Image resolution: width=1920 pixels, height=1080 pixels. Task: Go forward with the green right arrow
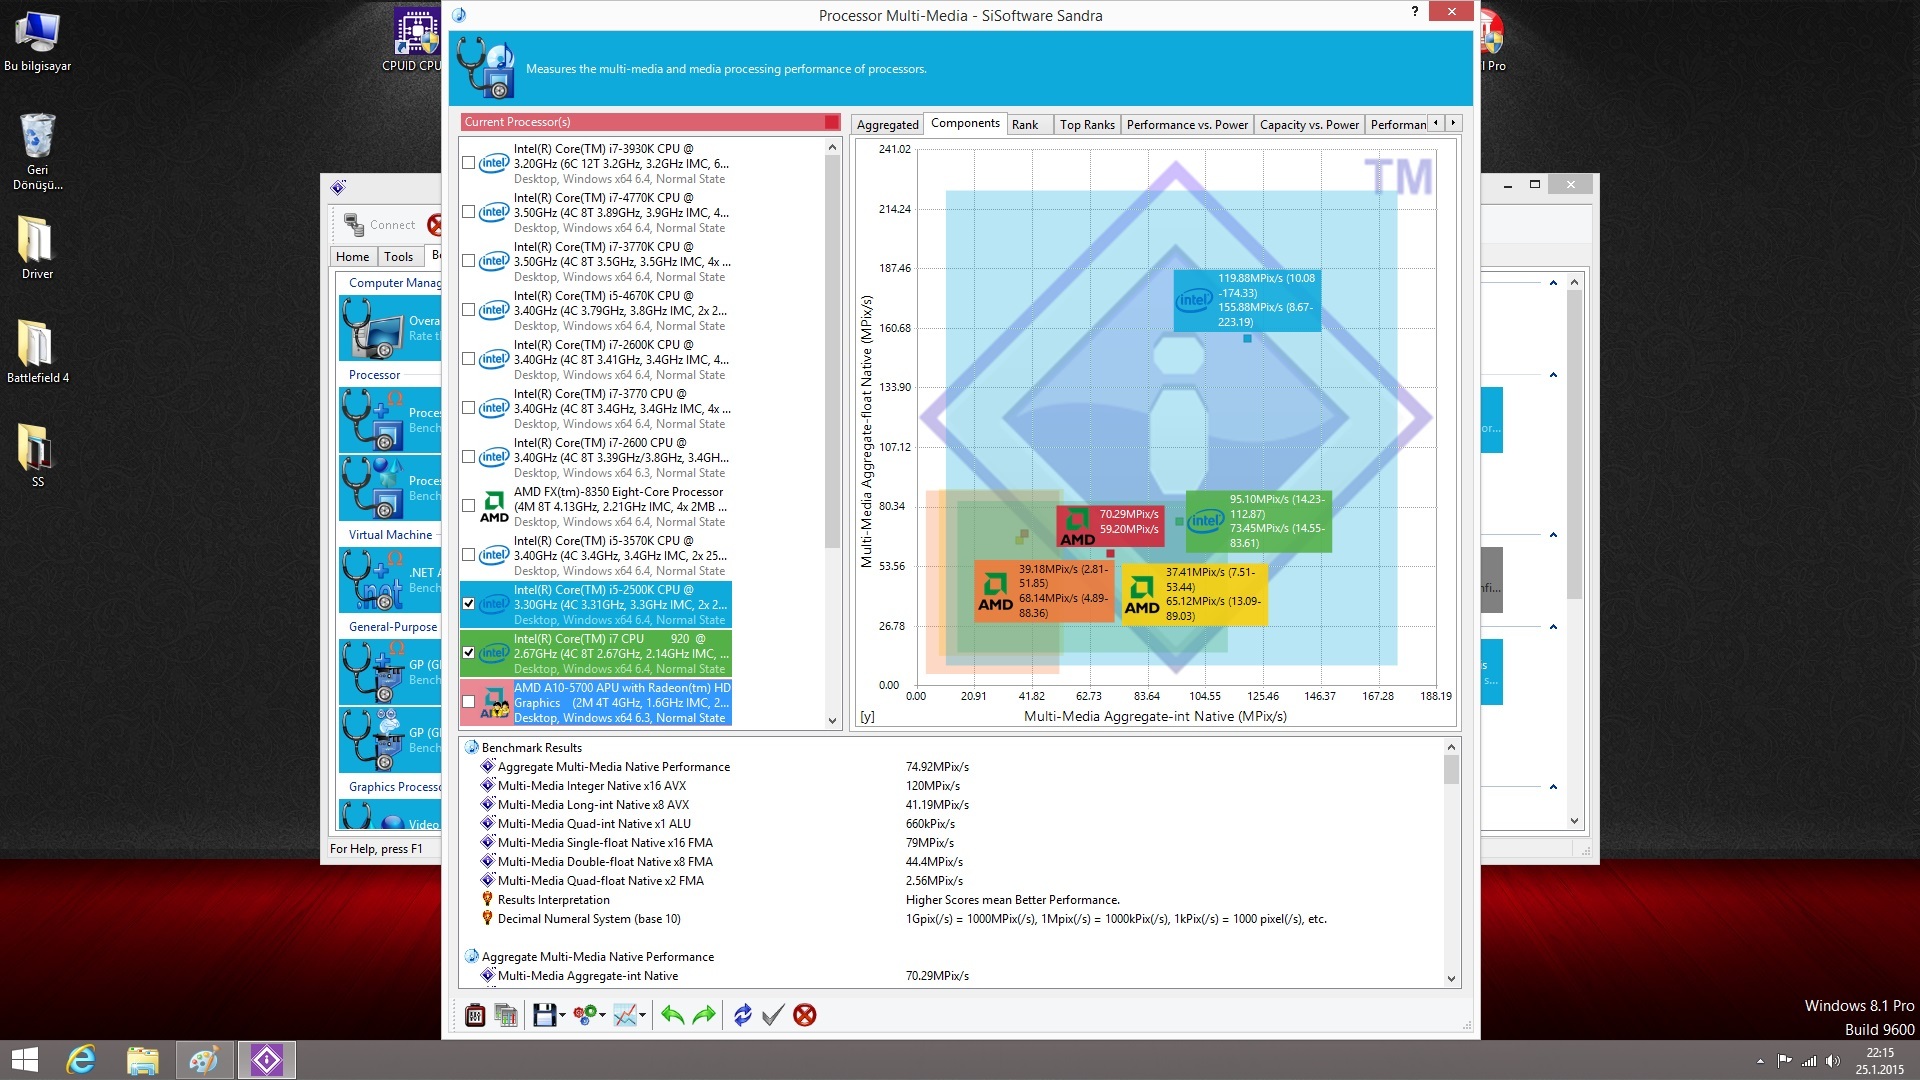[704, 1016]
